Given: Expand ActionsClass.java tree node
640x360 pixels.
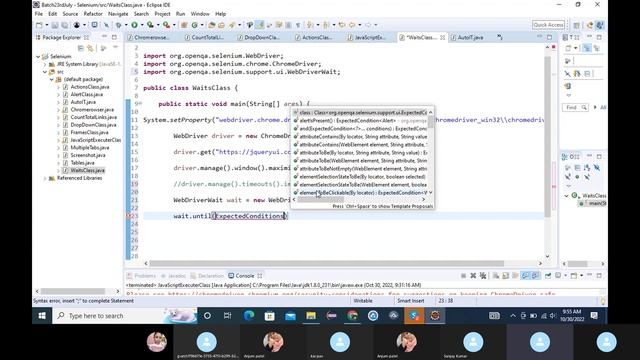Looking at the screenshot, I should click(x=59, y=87).
